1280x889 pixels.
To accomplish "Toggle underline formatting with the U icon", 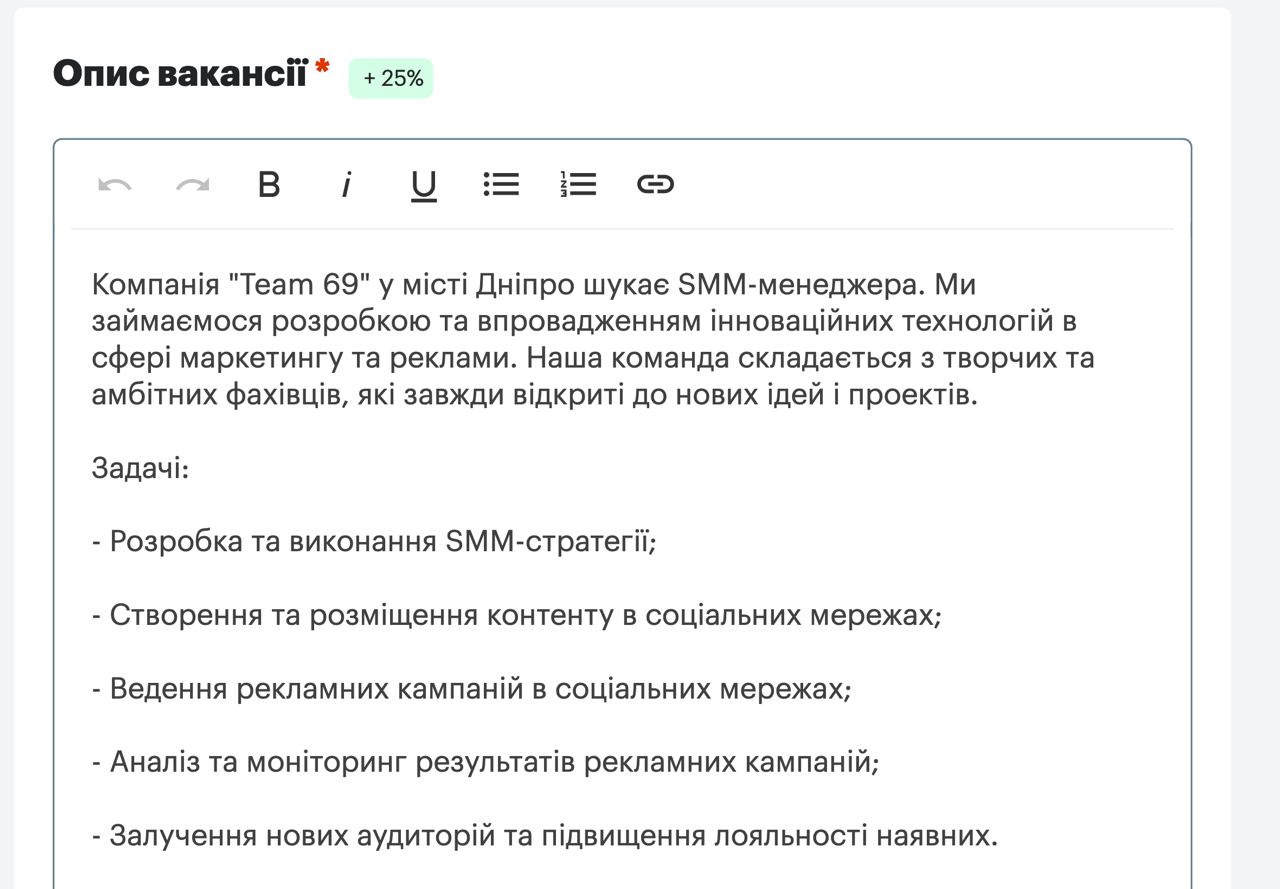I will [424, 186].
